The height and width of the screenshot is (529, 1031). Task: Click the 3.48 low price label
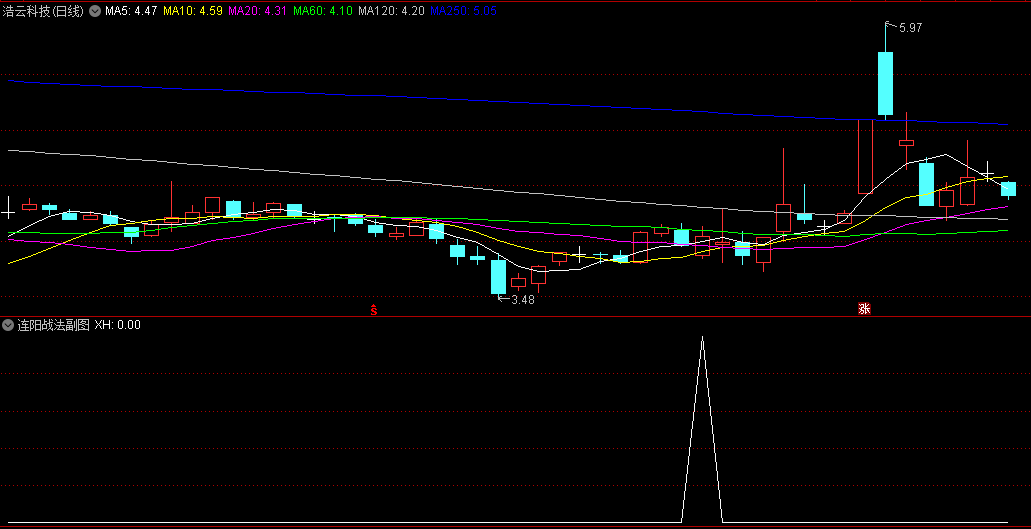point(523,300)
